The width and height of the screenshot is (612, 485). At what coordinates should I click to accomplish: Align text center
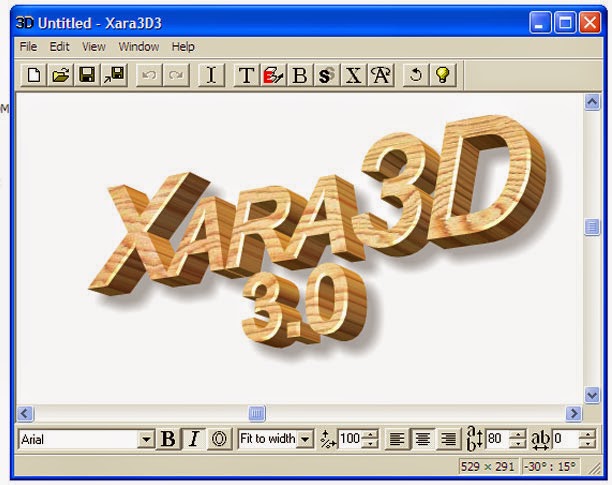click(423, 439)
